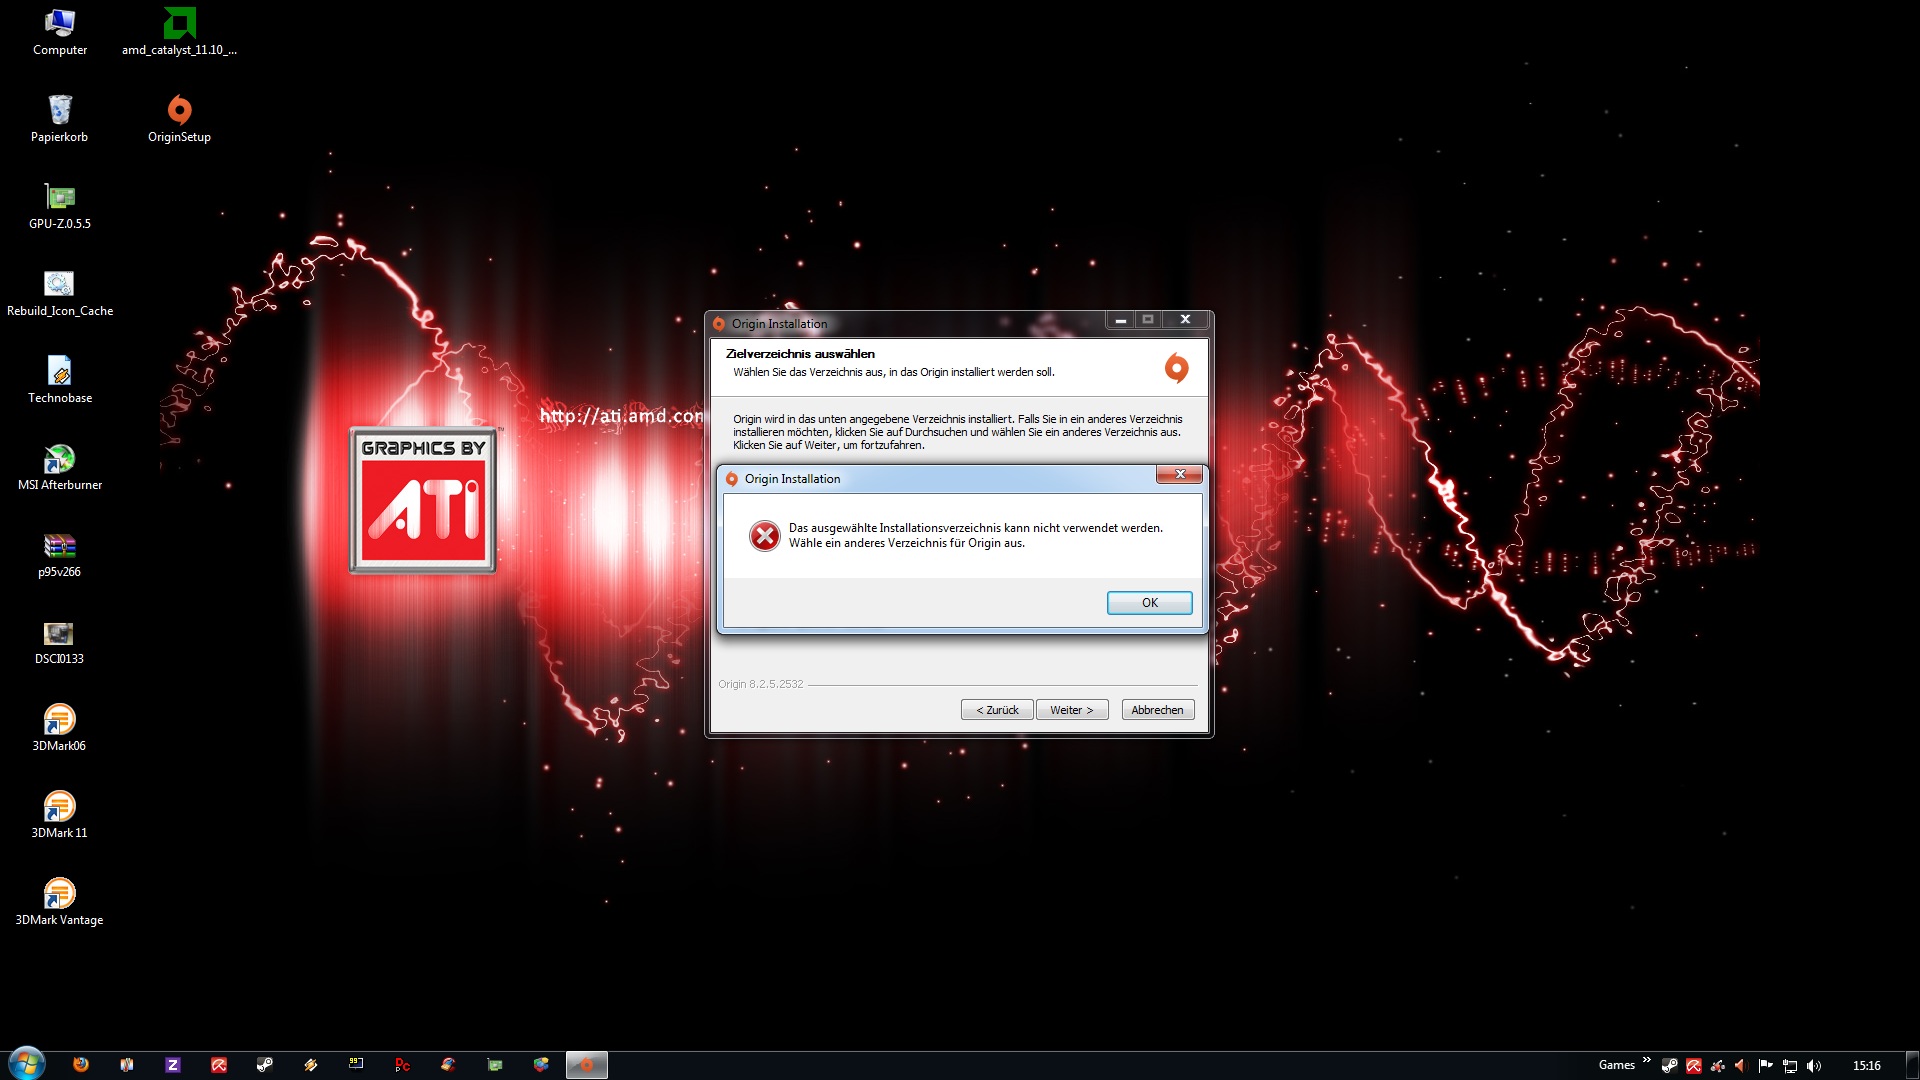Click OK in the Origin error dialog

1149,603
